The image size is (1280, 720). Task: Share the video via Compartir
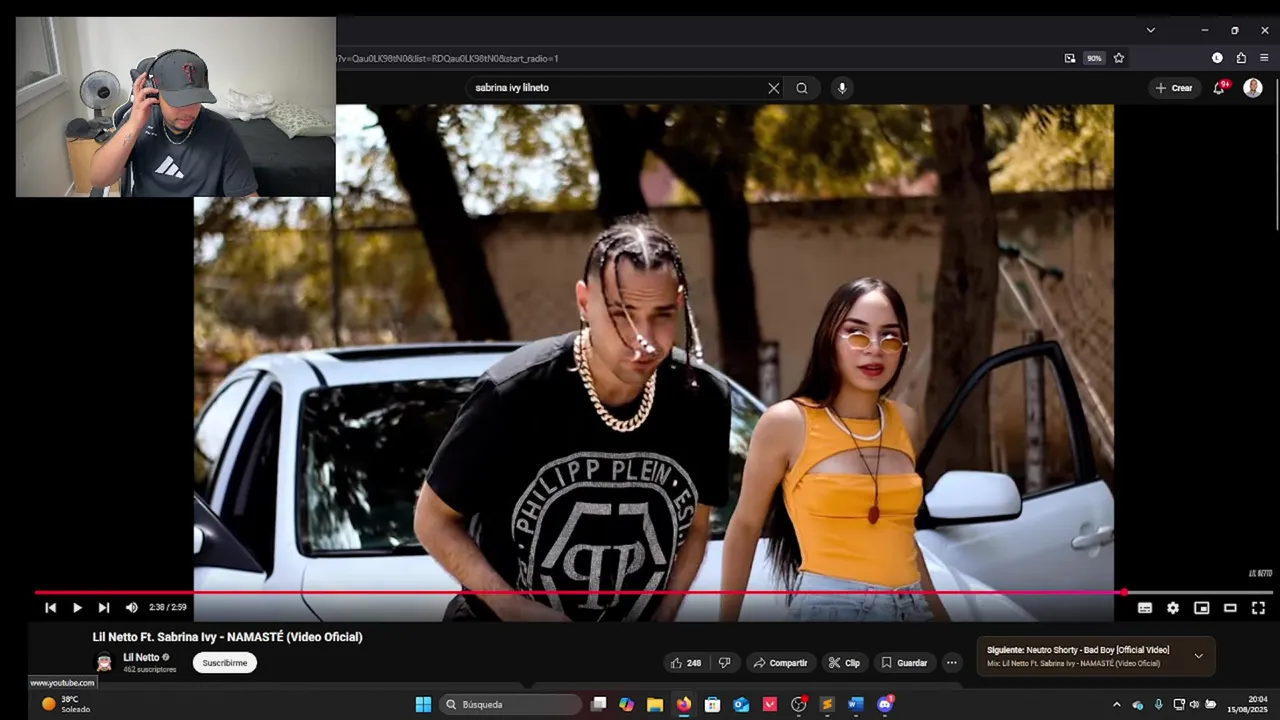coord(780,663)
